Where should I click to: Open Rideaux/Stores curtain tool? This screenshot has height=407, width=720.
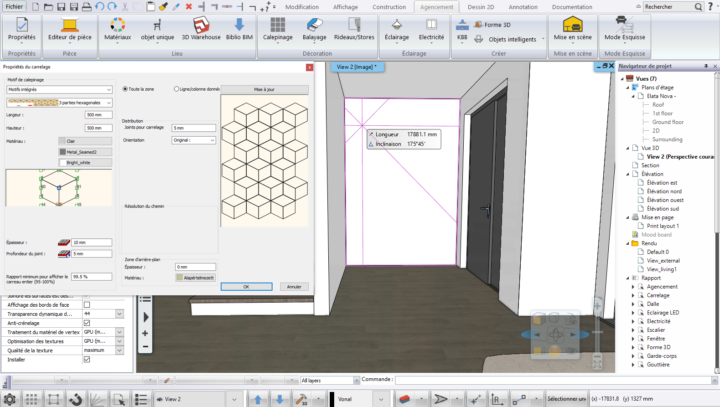click(354, 30)
